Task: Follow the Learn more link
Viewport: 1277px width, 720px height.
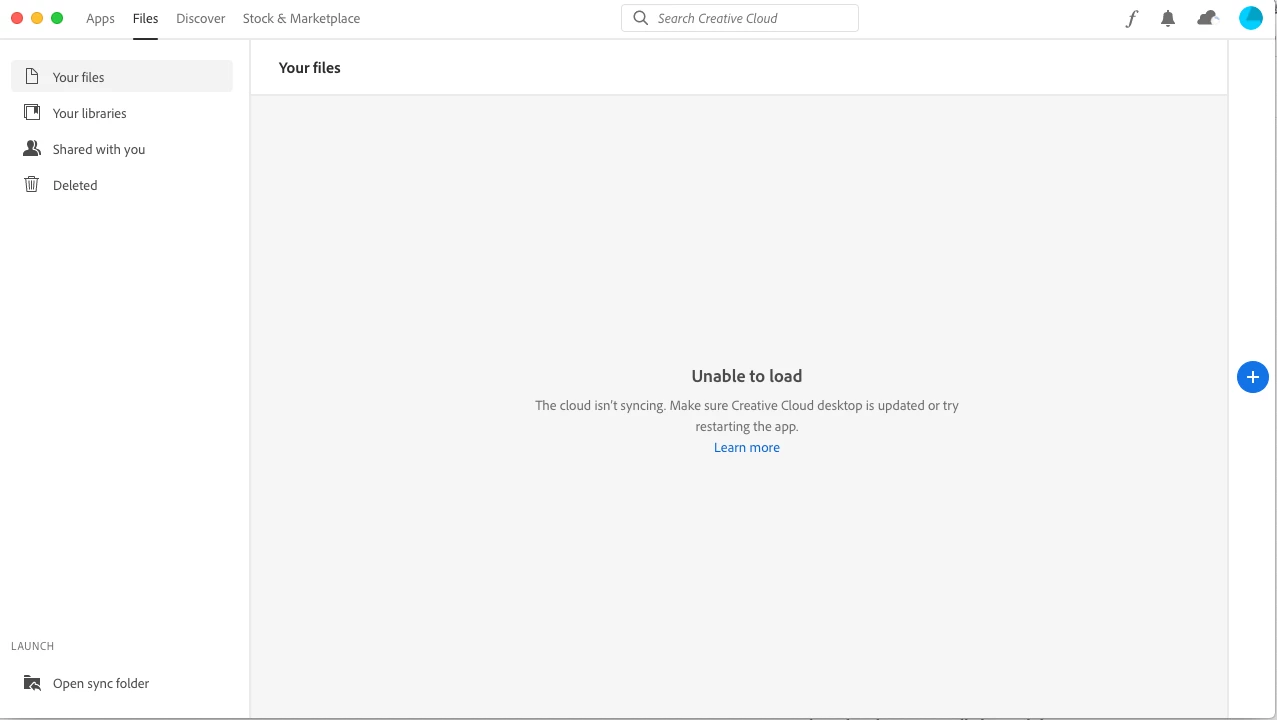Action: [747, 447]
